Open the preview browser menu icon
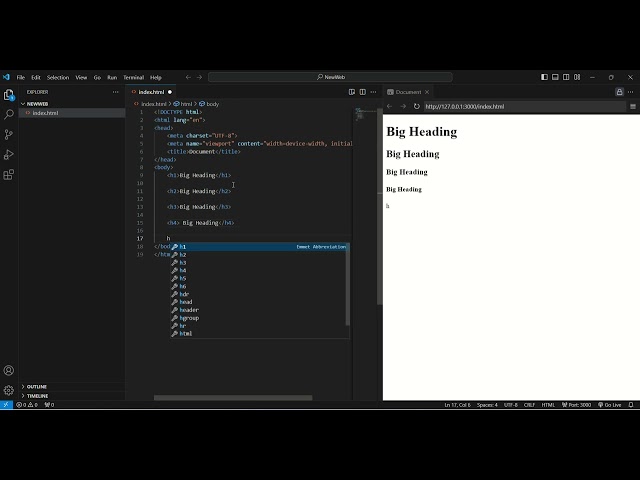Screen dimensions: 640x480 point(633,107)
